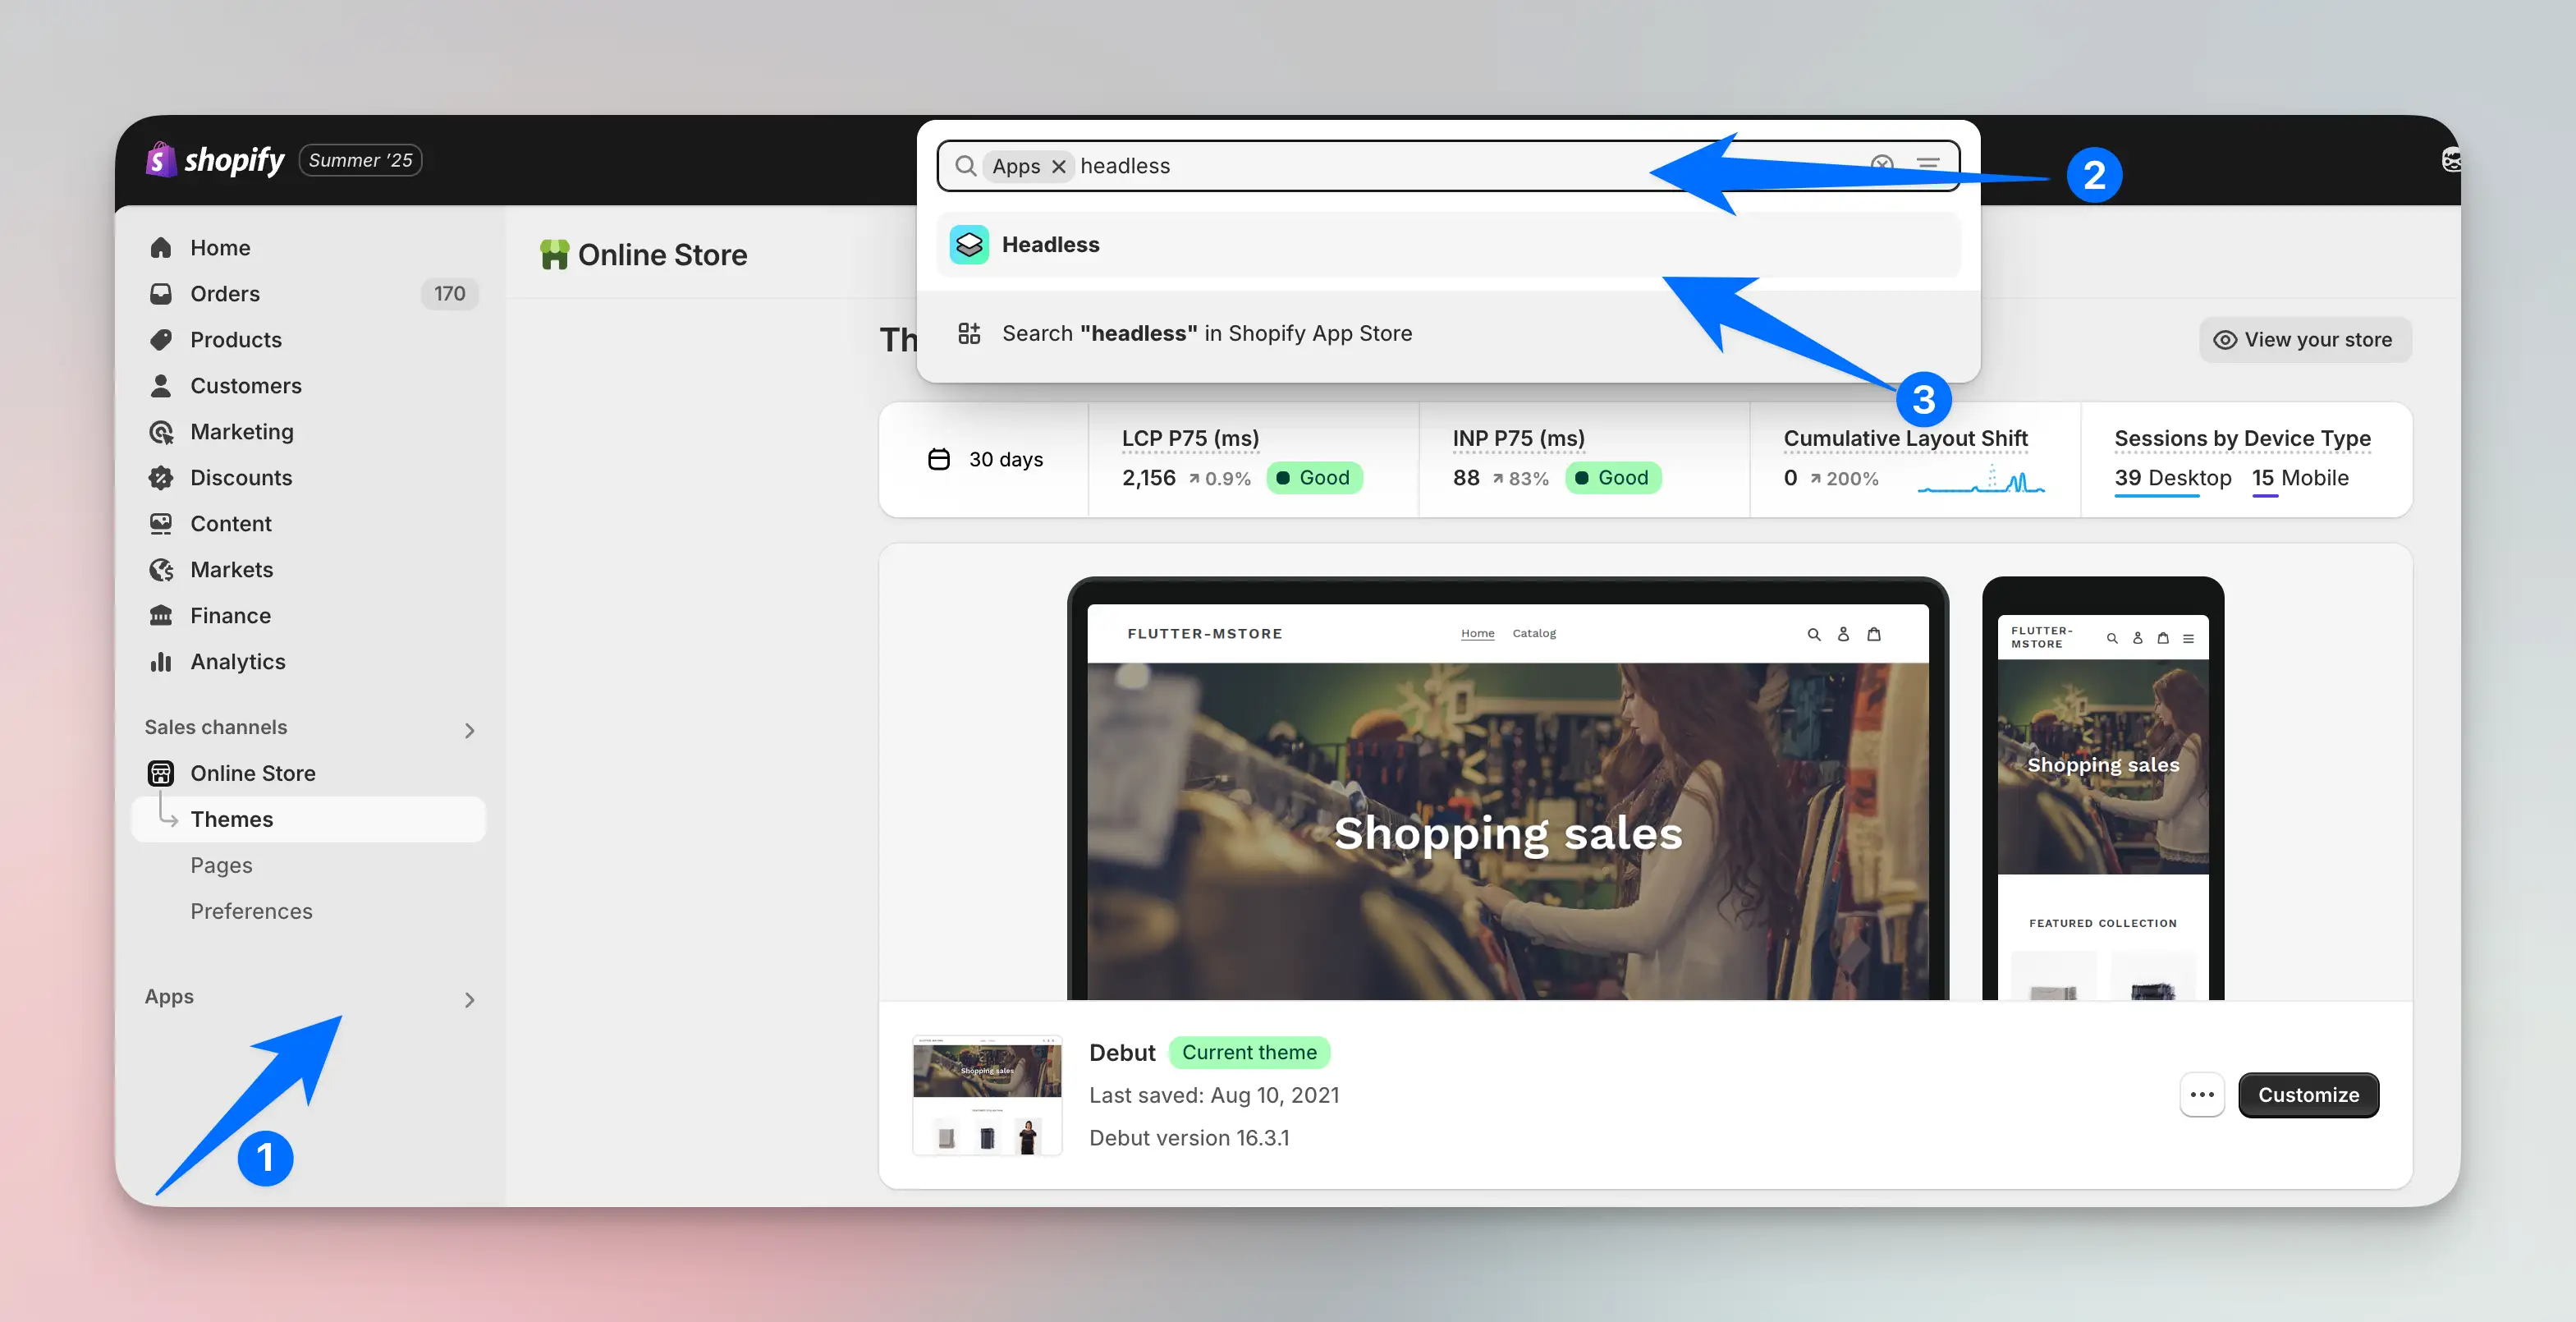Image resolution: width=2576 pixels, height=1322 pixels.
Task: Search headless in Shopify App Store
Action: click(1206, 333)
